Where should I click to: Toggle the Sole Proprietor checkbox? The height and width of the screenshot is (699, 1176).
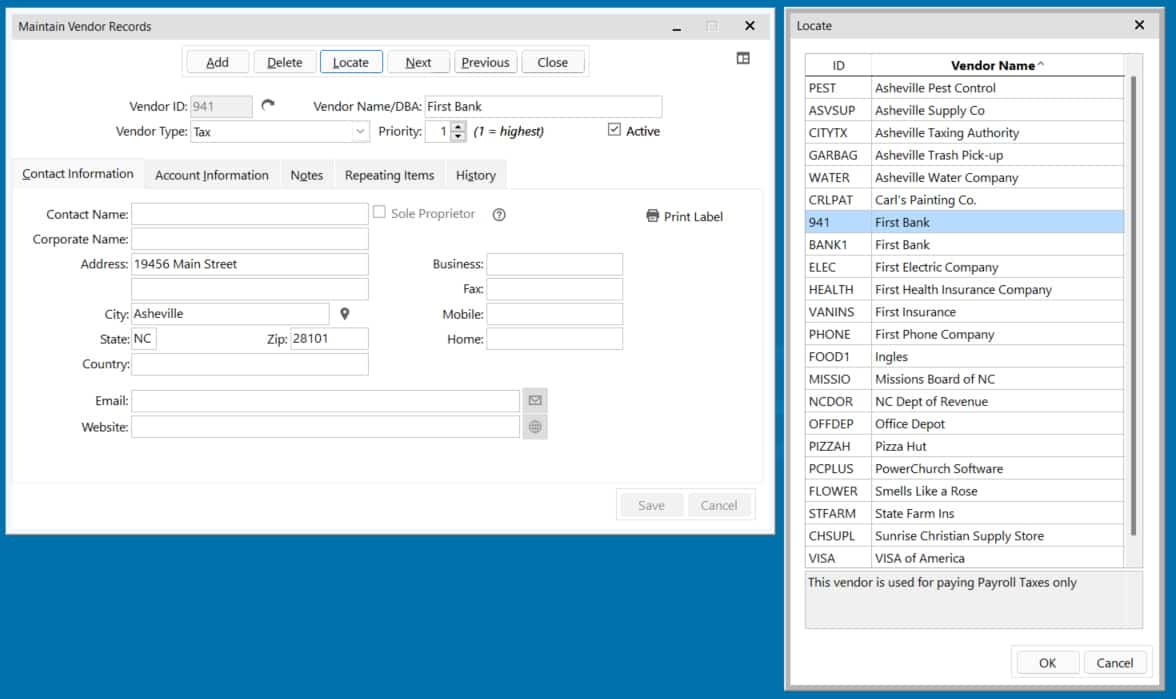(380, 212)
